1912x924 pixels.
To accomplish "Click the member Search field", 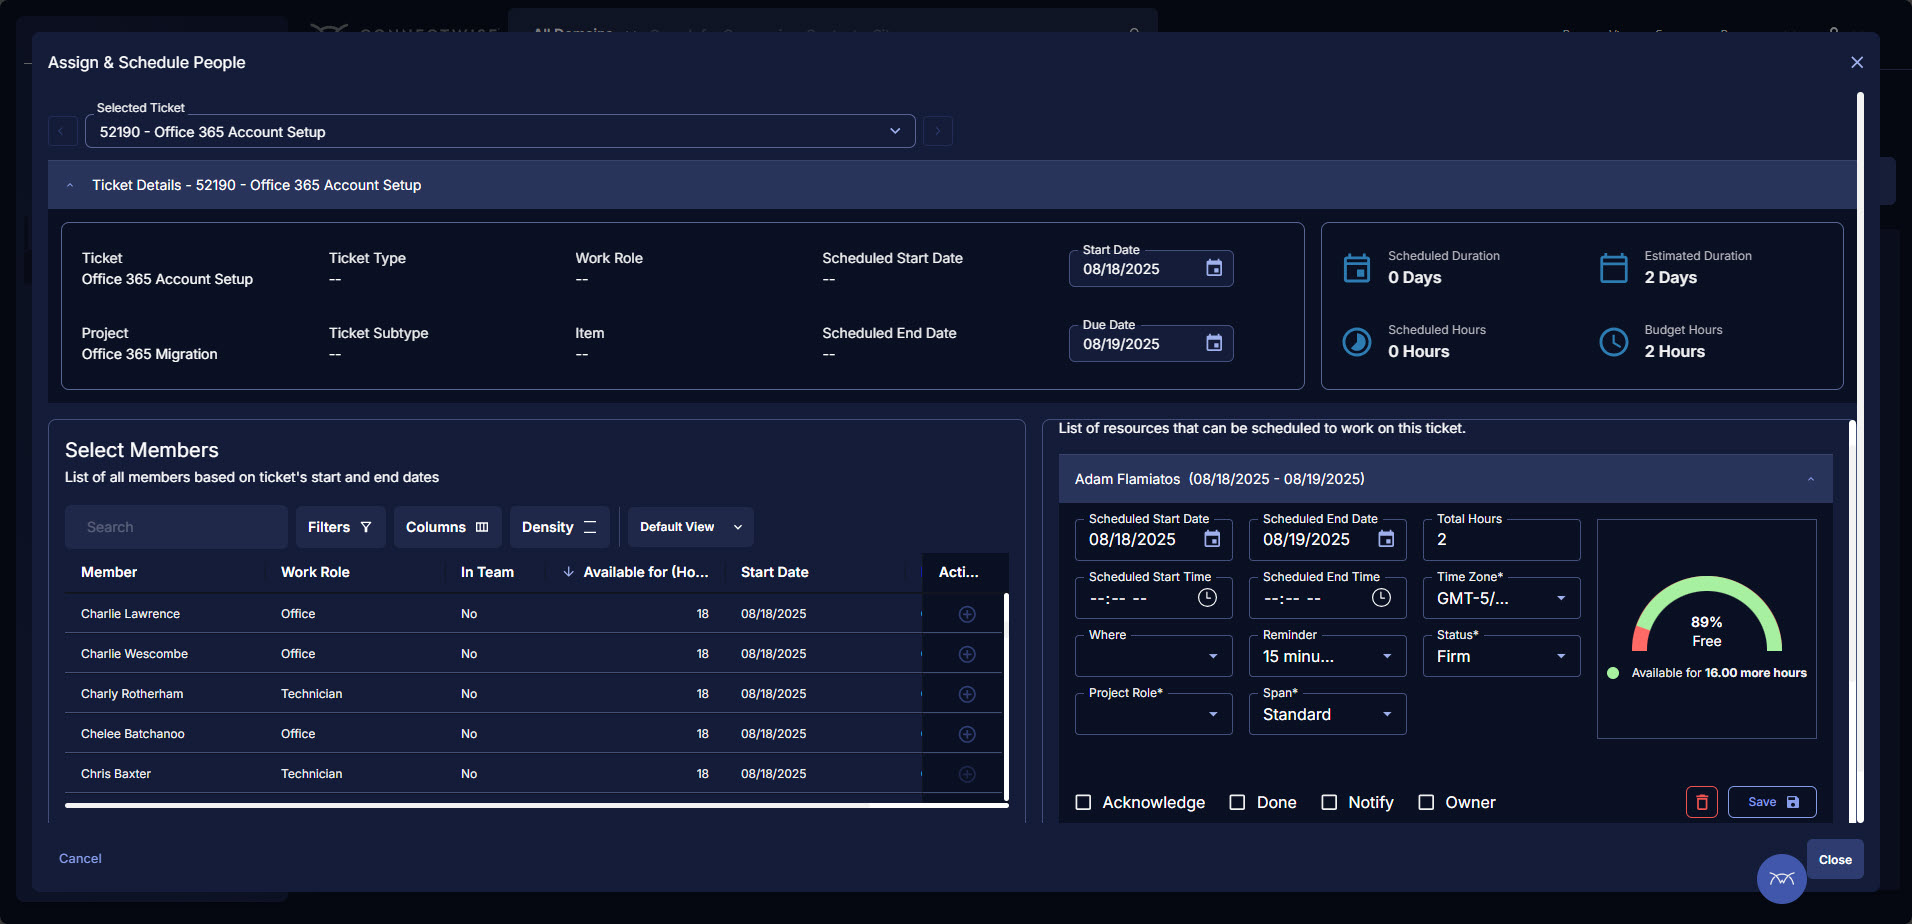I will [176, 527].
